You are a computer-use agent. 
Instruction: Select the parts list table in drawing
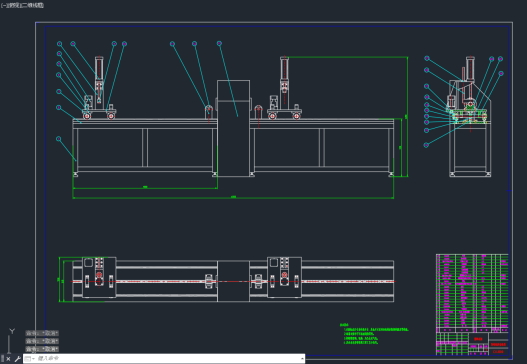pyautogui.click(x=472, y=293)
